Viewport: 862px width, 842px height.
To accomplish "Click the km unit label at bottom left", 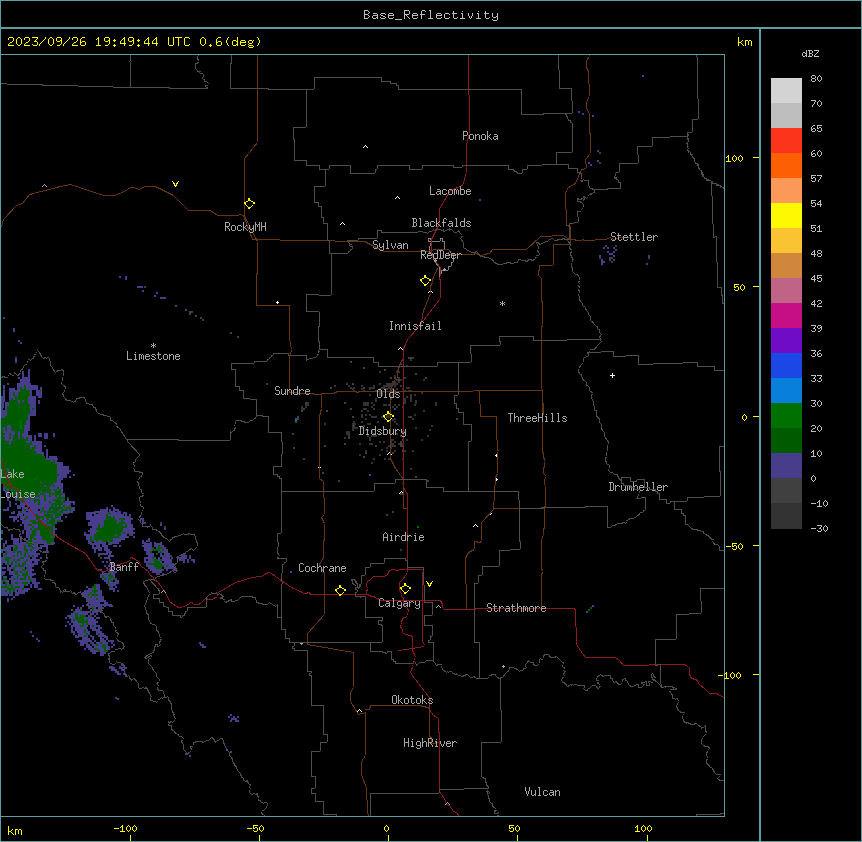I will coord(15,830).
